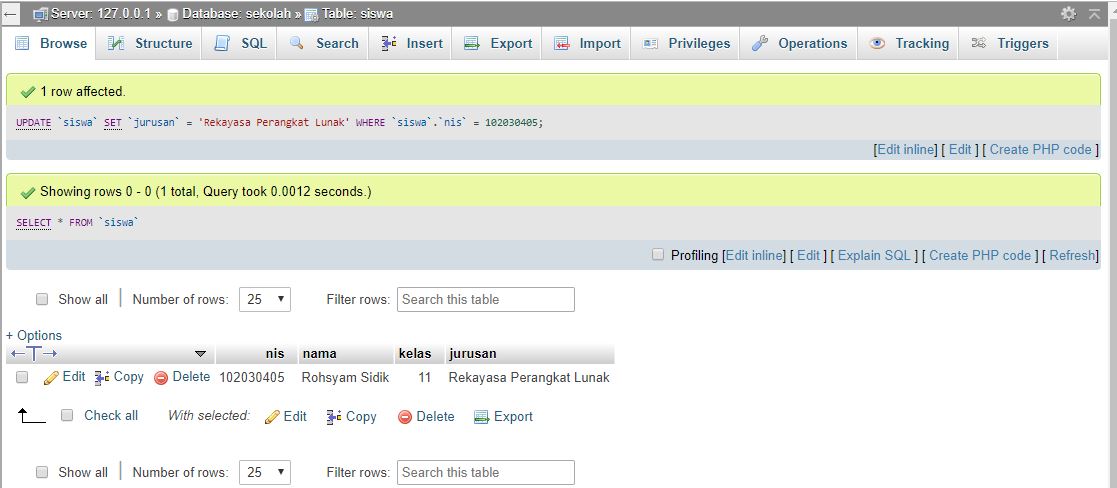Image resolution: width=1117 pixels, height=488 pixels.
Task: Open the Browse tab
Action: pyautogui.click(x=51, y=43)
